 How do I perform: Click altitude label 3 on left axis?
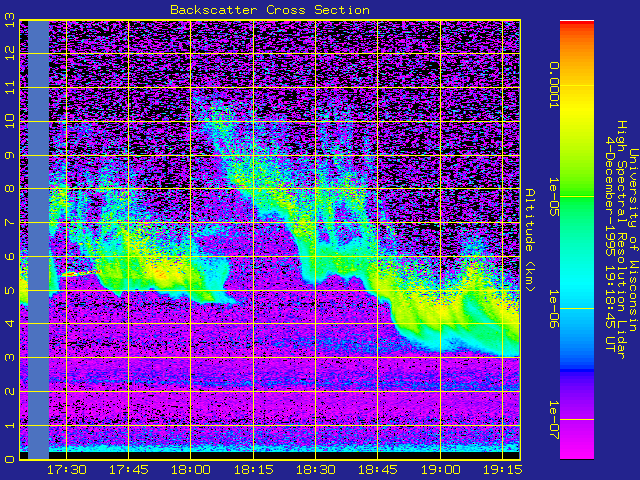[10, 358]
